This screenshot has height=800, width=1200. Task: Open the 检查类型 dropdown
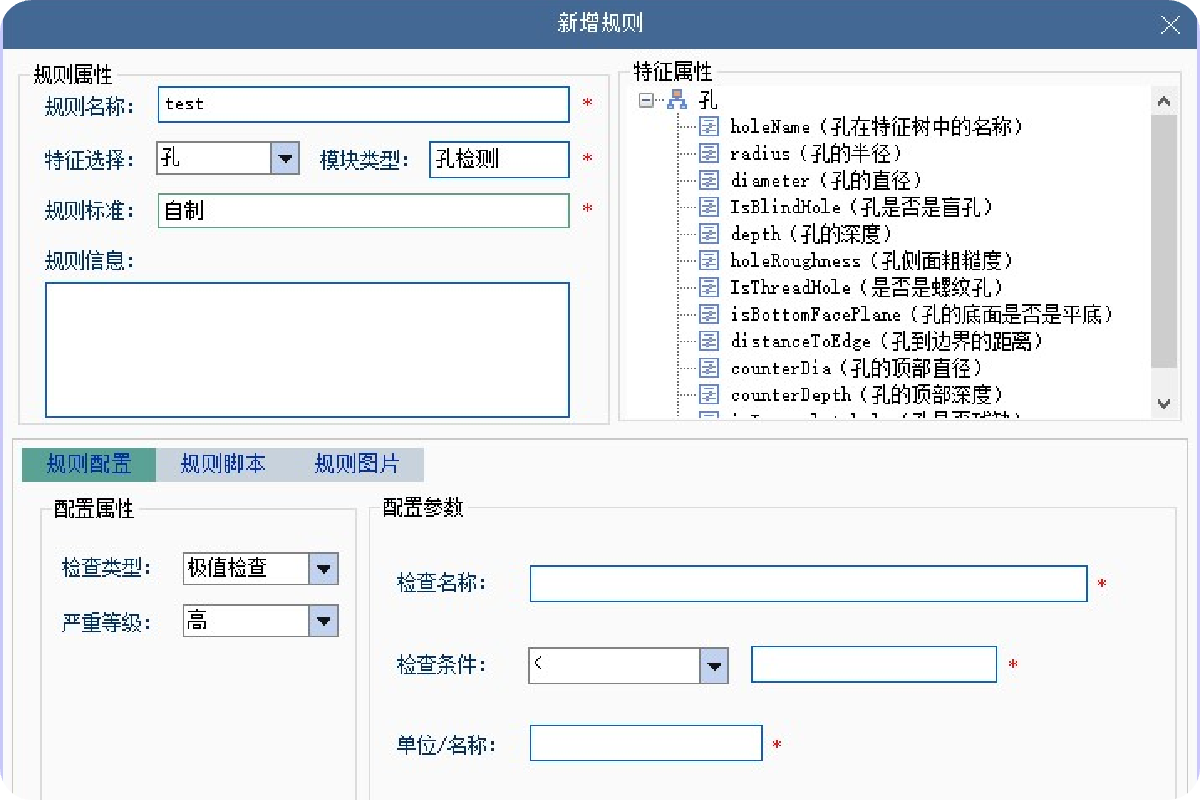(323, 569)
